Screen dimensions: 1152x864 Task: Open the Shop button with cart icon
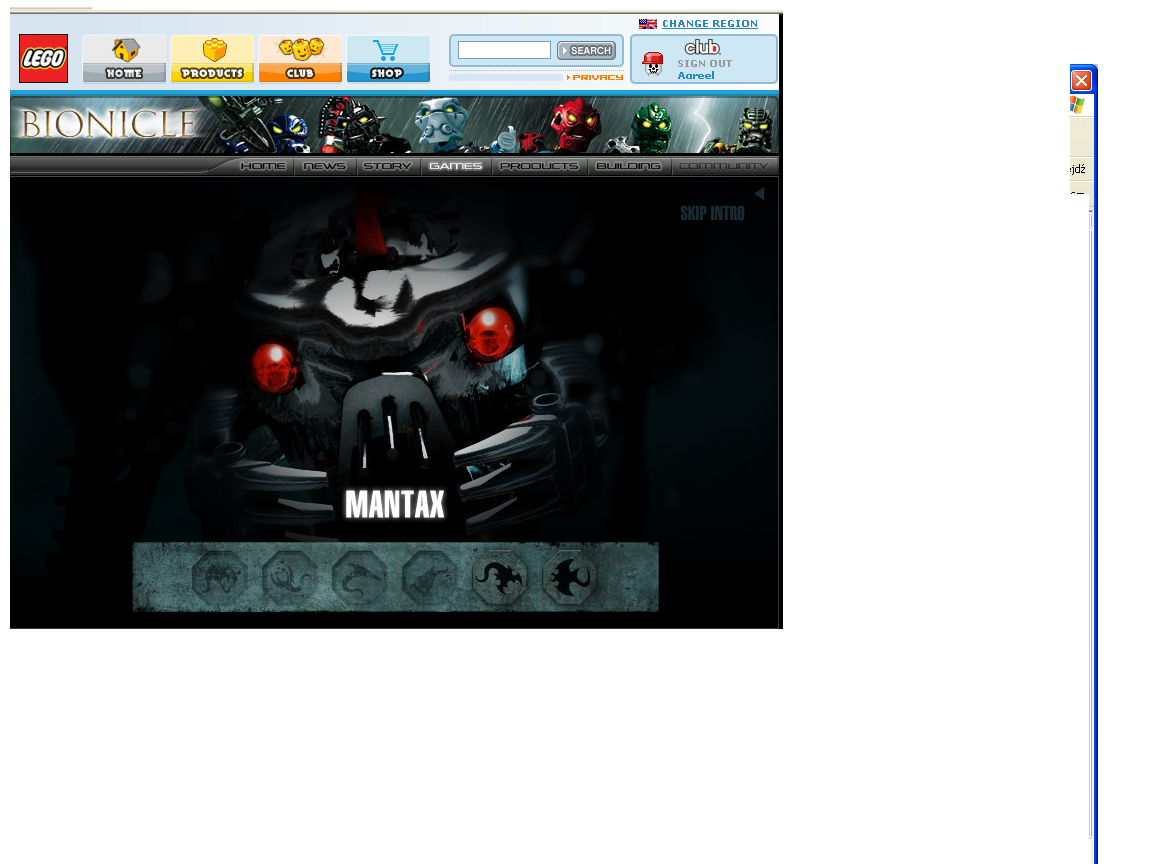coord(388,59)
